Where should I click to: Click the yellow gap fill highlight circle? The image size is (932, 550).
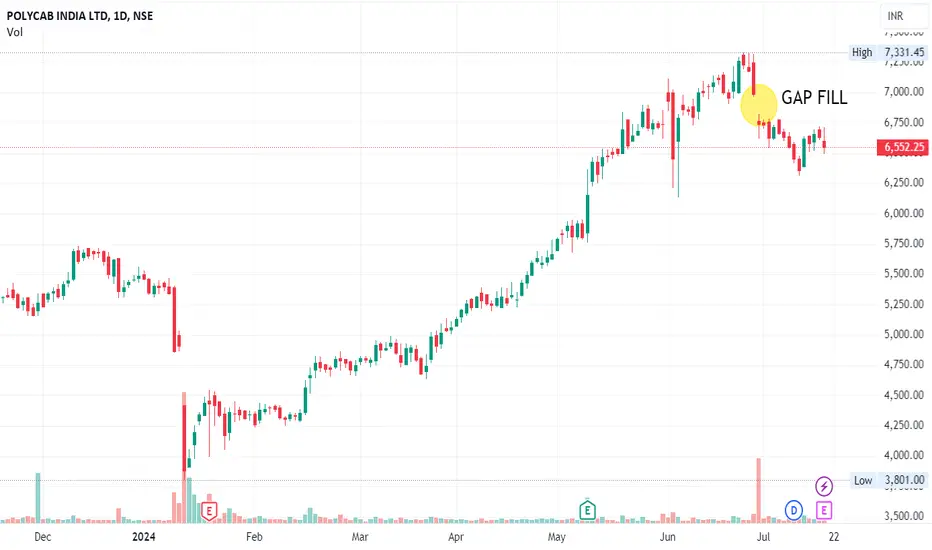pos(758,105)
